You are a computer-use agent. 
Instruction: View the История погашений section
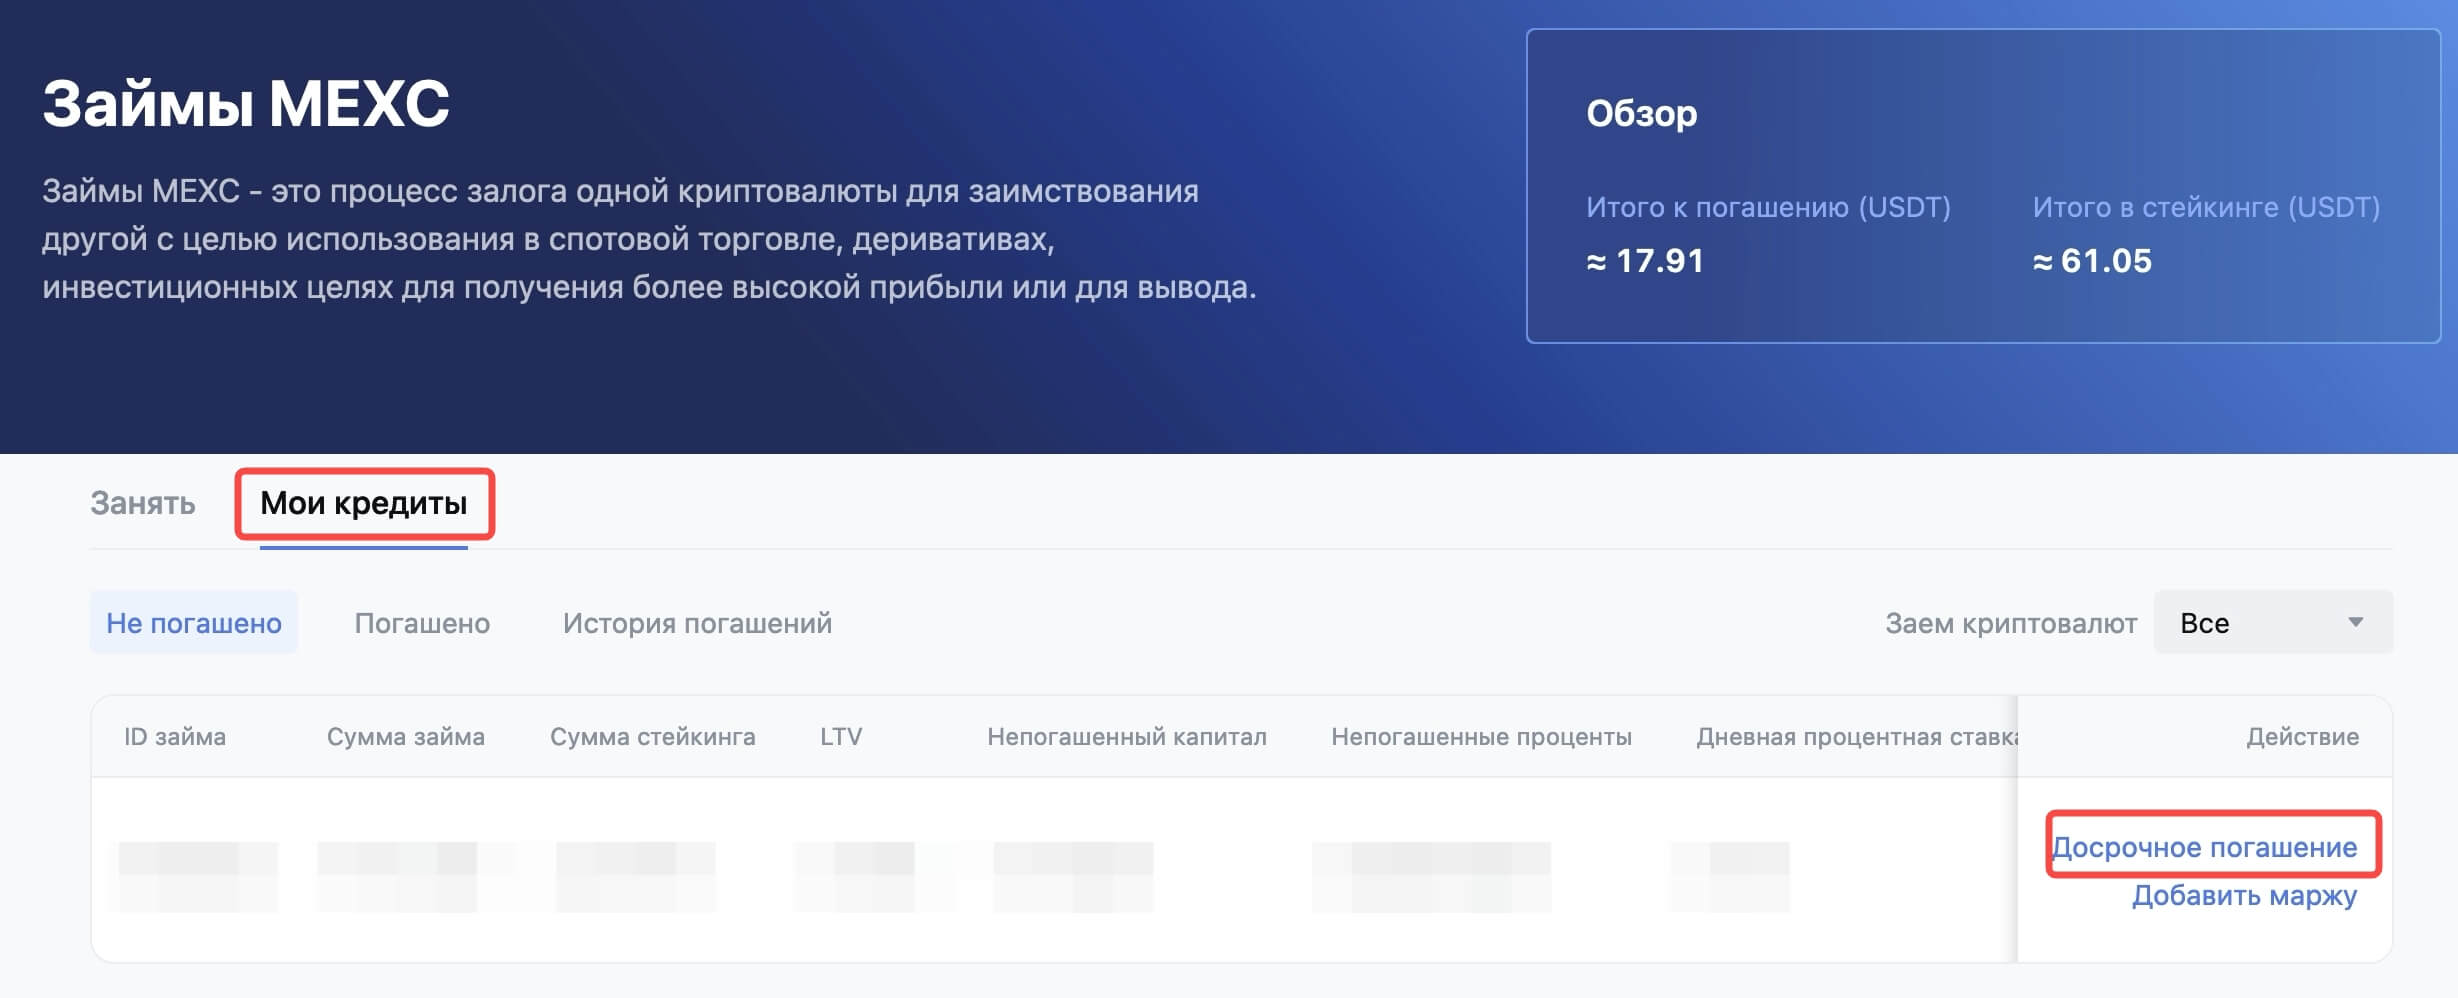(697, 623)
